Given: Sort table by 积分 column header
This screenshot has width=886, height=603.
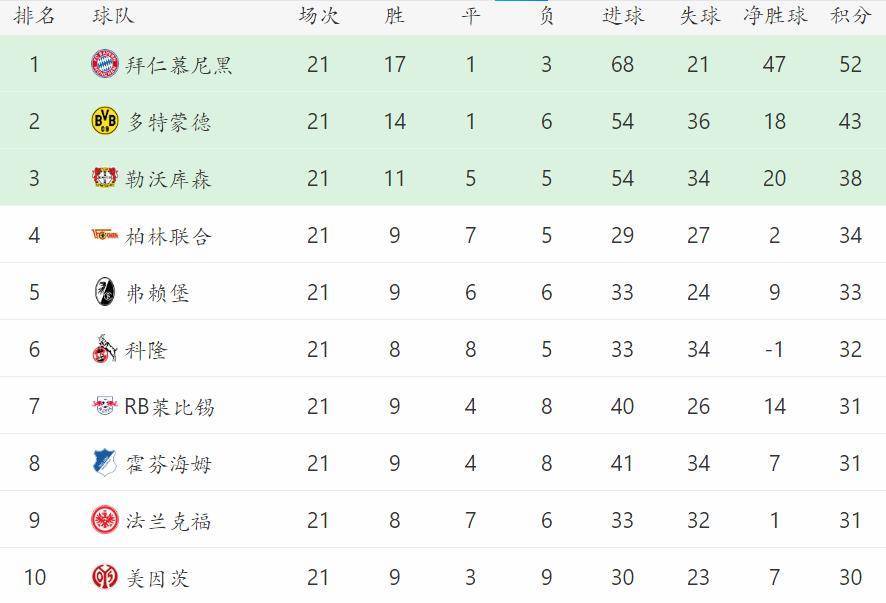Looking at the screenshot, I should (x=850, y=16).
